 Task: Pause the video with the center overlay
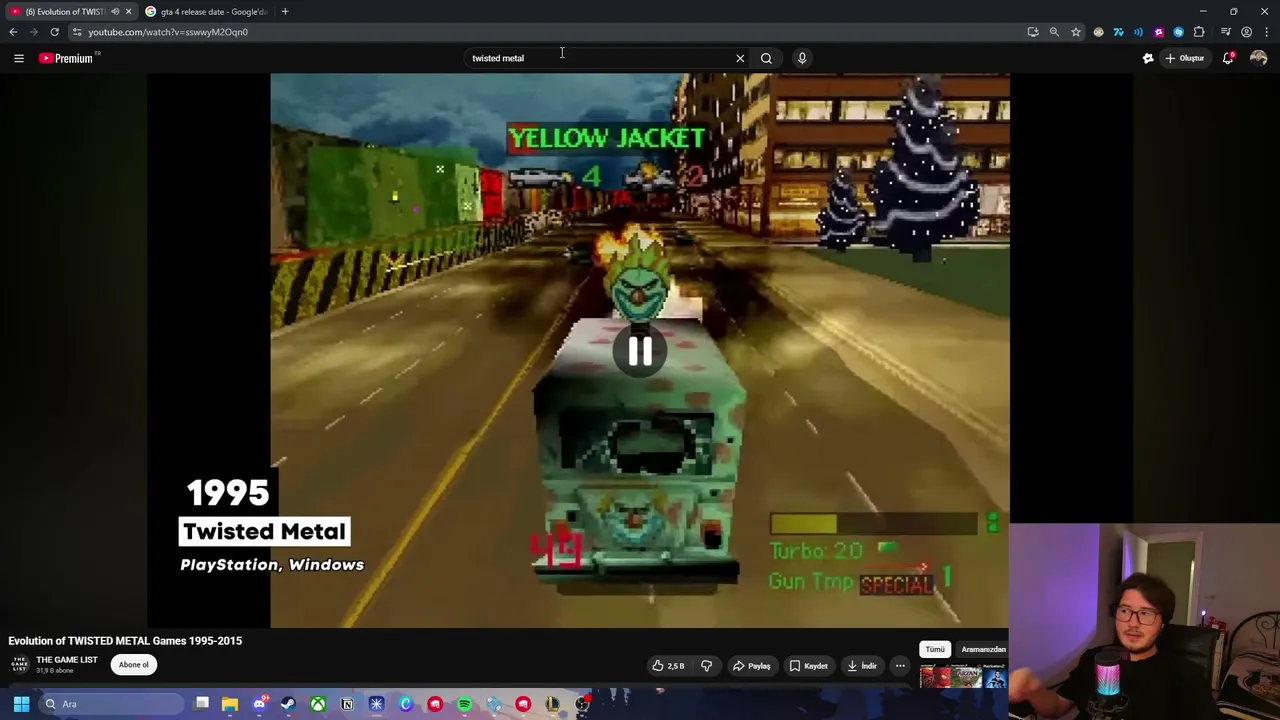pyautogui.click(x=640, y=350)
